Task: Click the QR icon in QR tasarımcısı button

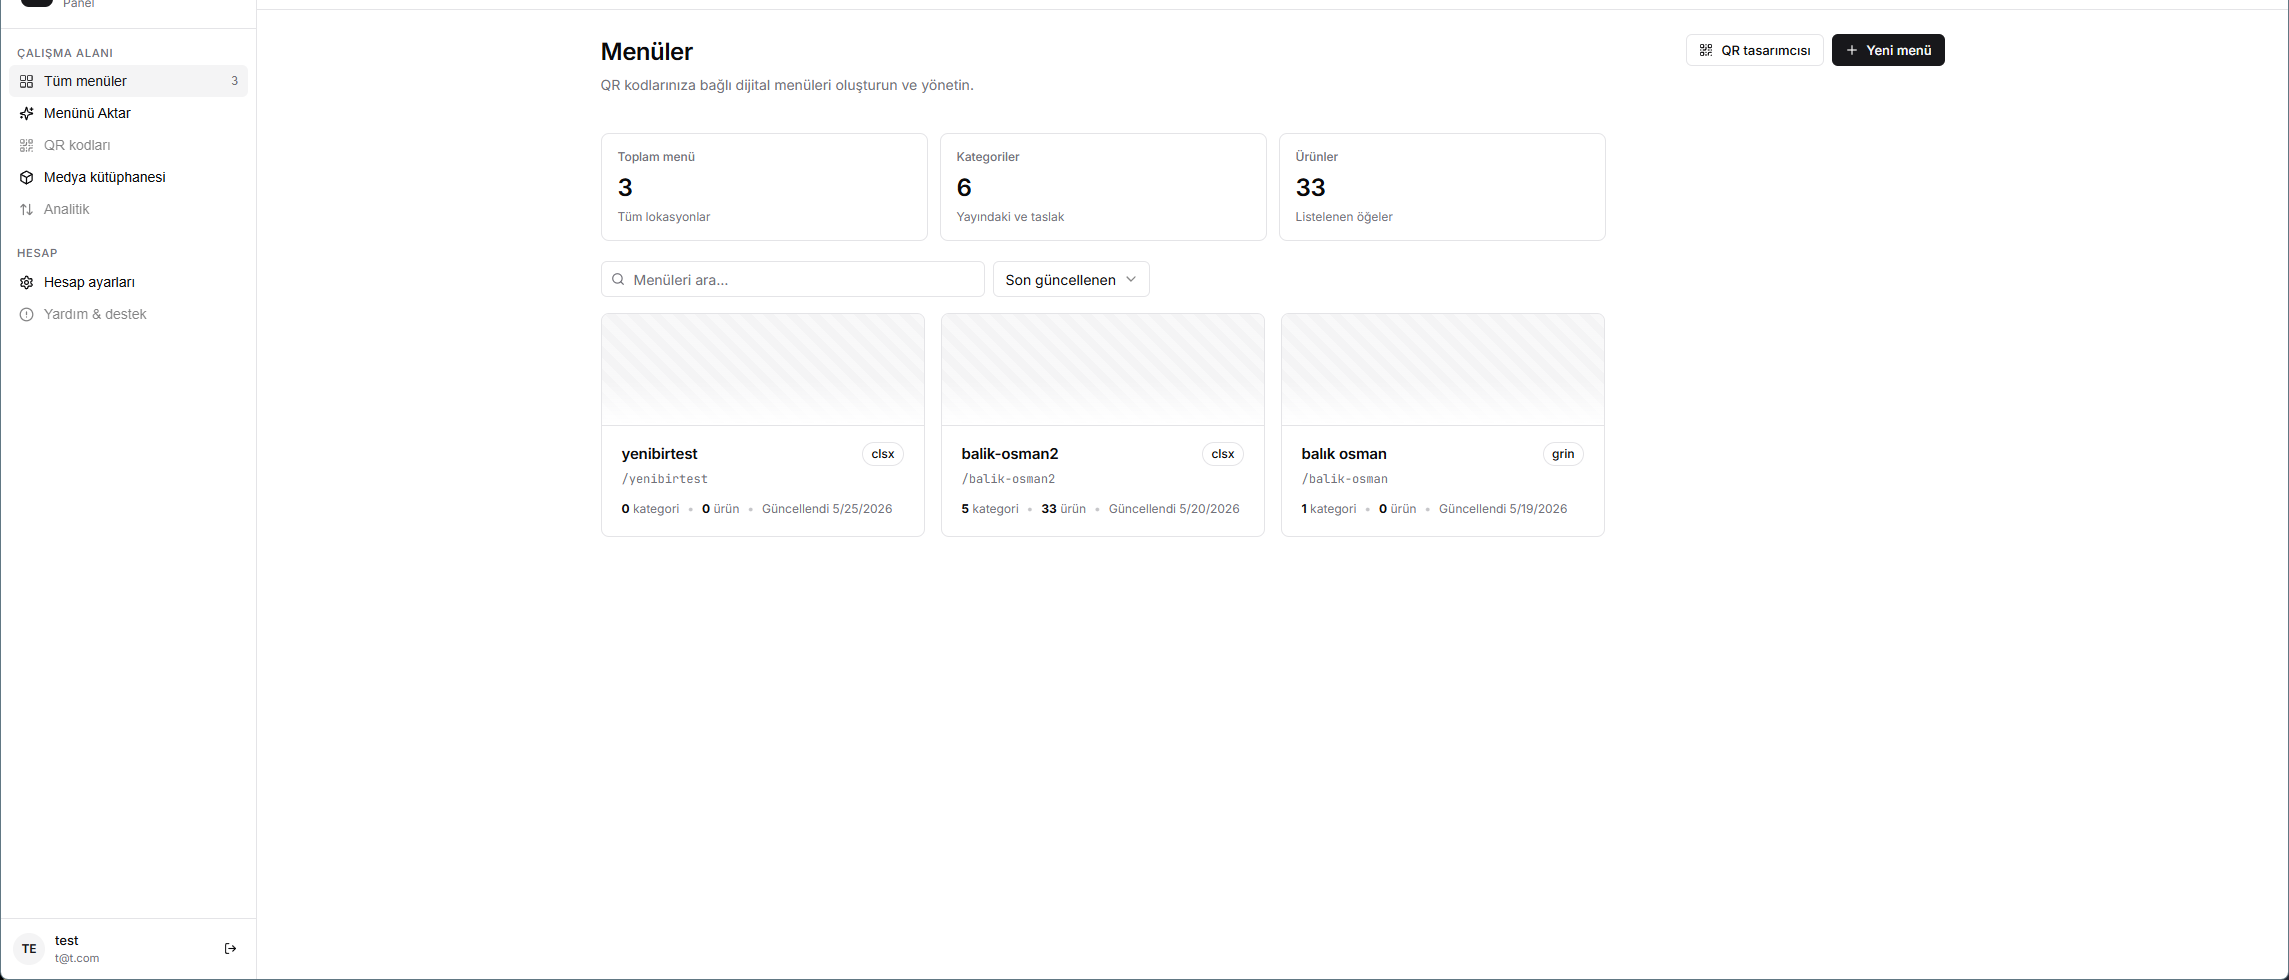Action: click(x=1706, y=50)
